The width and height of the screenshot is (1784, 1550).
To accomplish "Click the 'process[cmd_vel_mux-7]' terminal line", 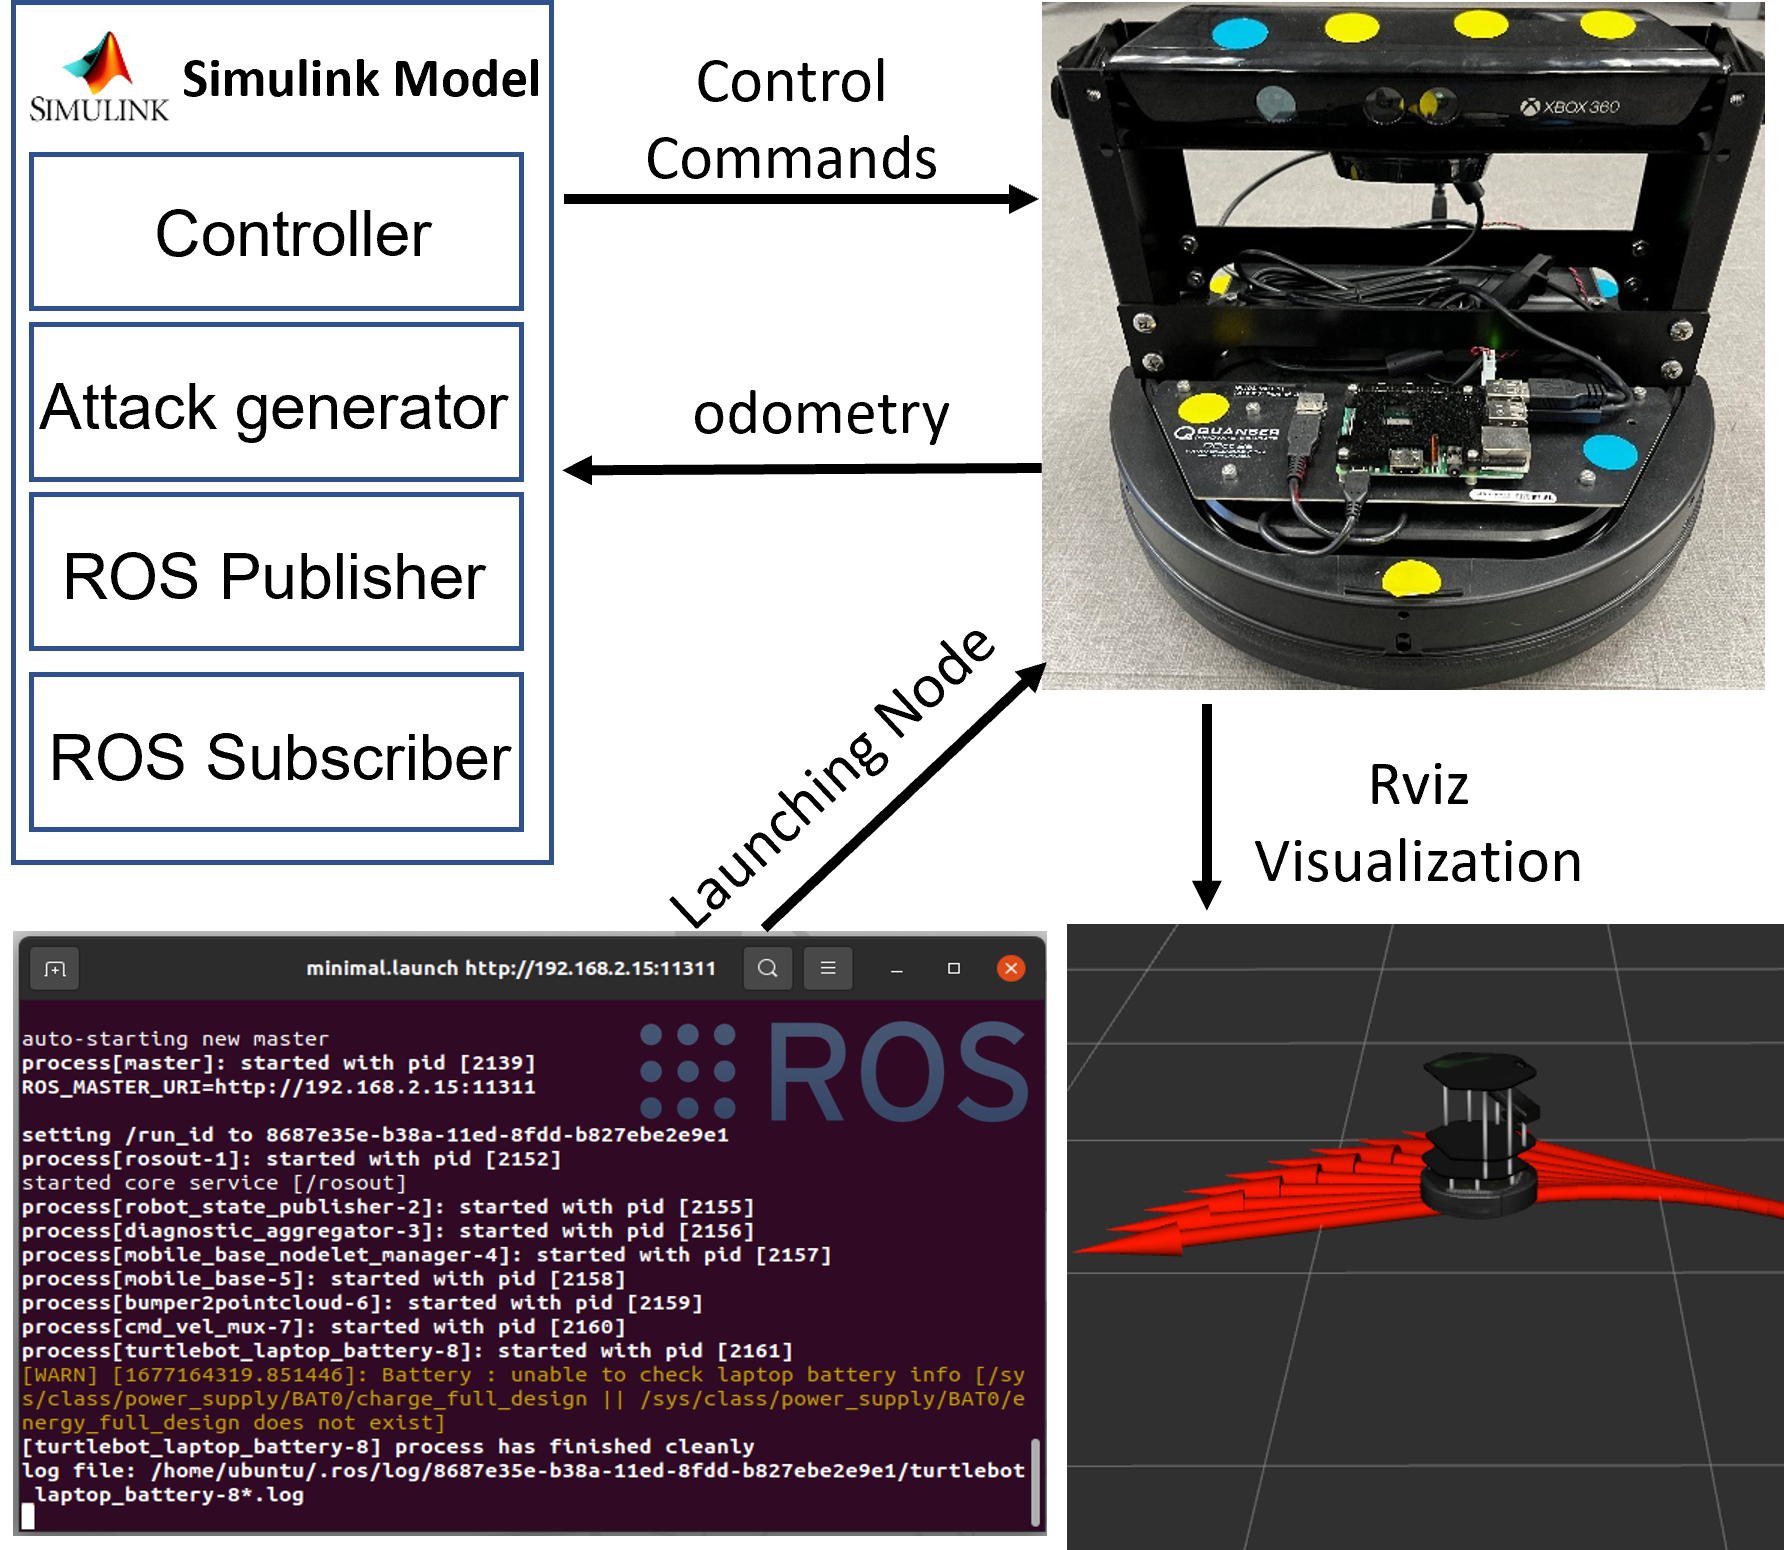I will point(324,1327).
